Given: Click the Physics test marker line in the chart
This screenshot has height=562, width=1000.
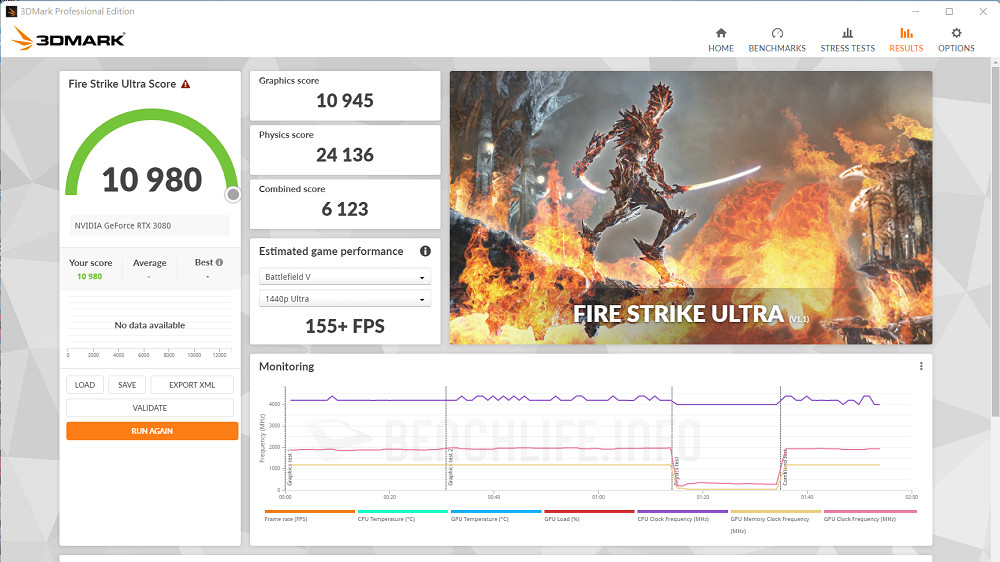Looking at the screenshot, I should click(x=672, y=438).
